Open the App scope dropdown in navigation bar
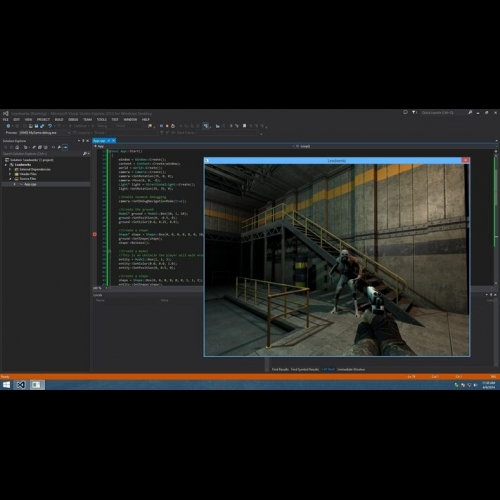Image resolution: width=500 pixels, height=500 pixels. [x=193, y=146]
